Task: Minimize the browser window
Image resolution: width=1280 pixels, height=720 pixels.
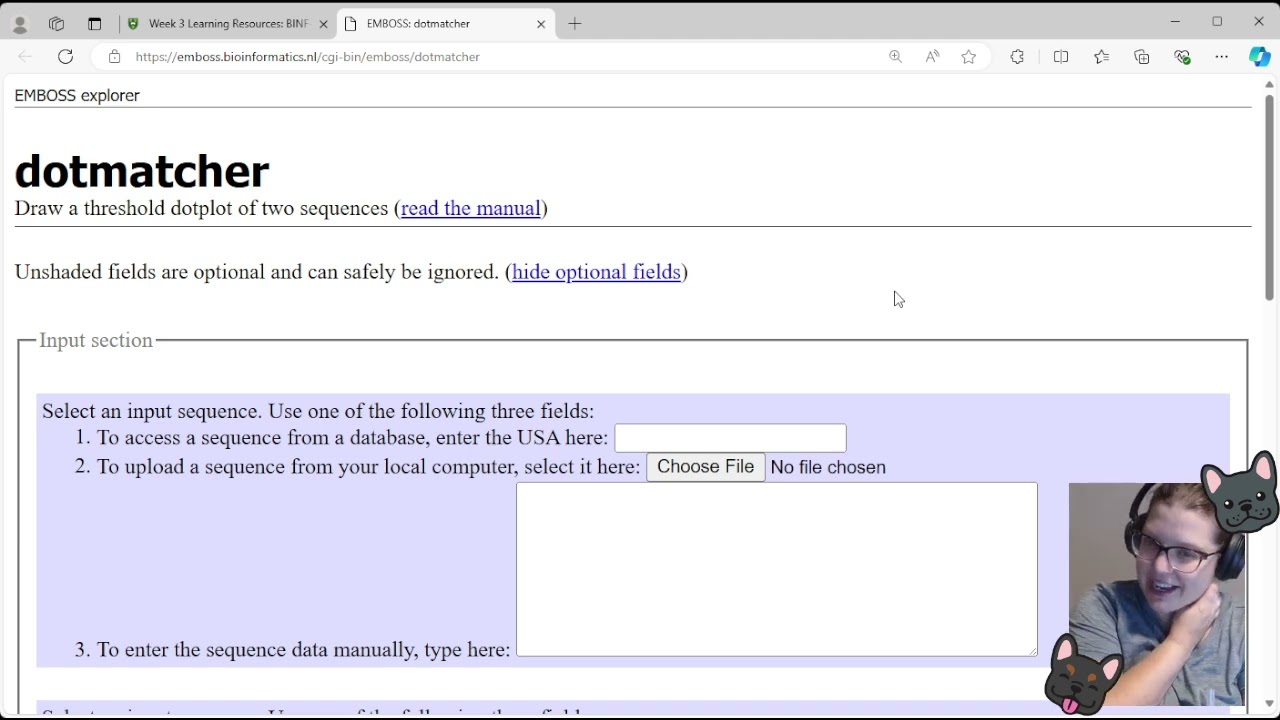Action: (x=1175, y=21)
